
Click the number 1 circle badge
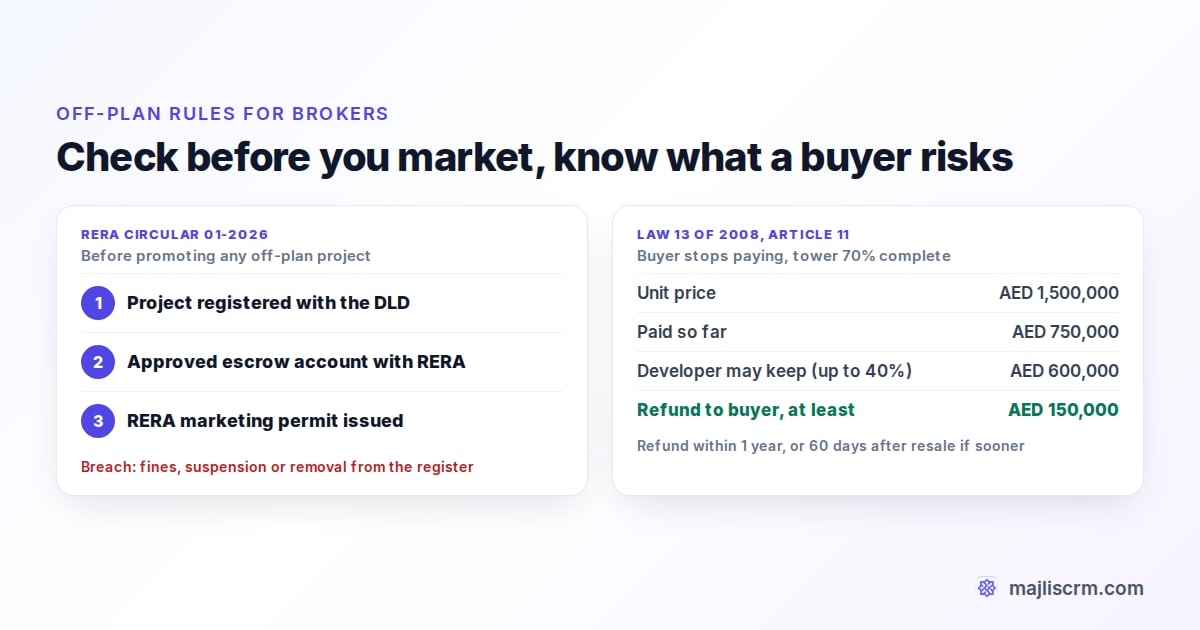98,303
